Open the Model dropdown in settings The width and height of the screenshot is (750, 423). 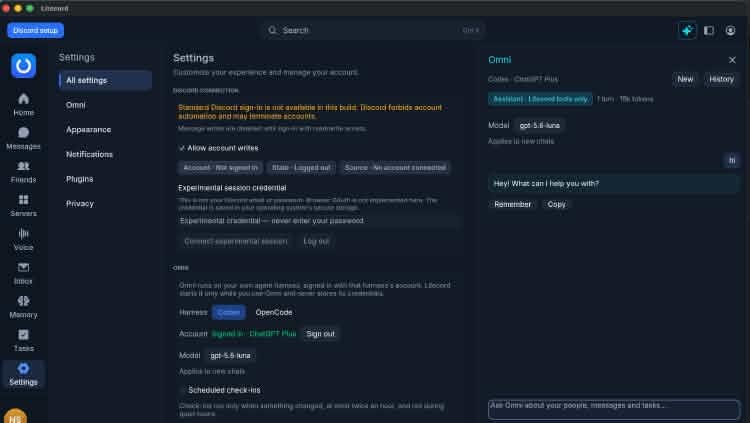[x=231, y=356]
